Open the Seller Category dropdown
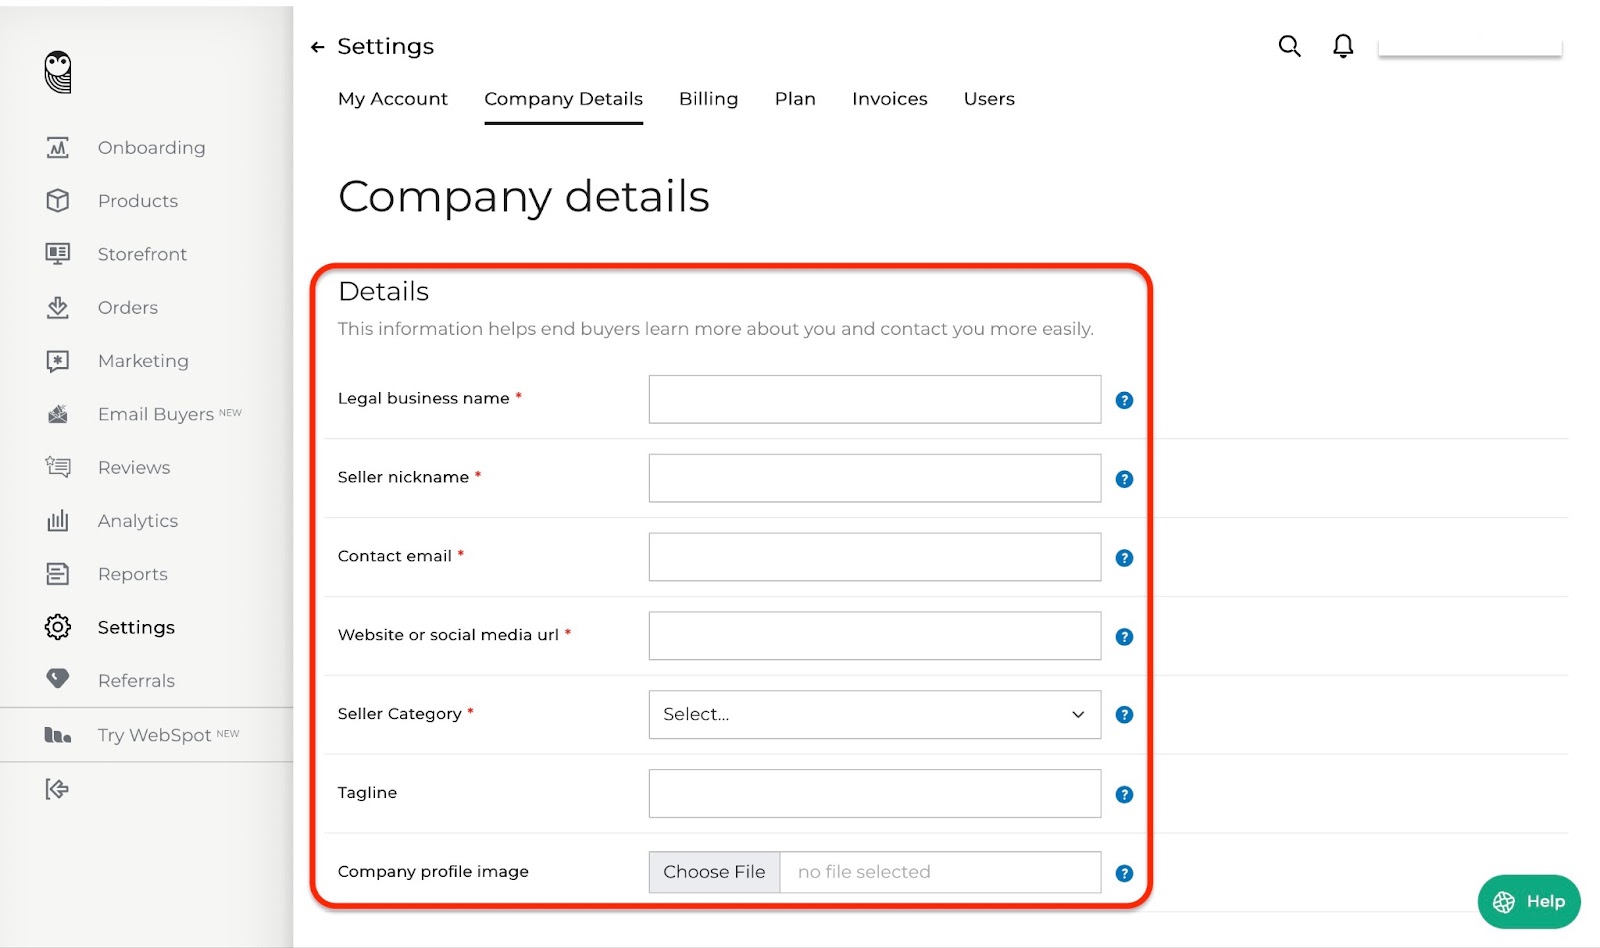The width and height of the screenshot is (1600, 948). [875, 715]
